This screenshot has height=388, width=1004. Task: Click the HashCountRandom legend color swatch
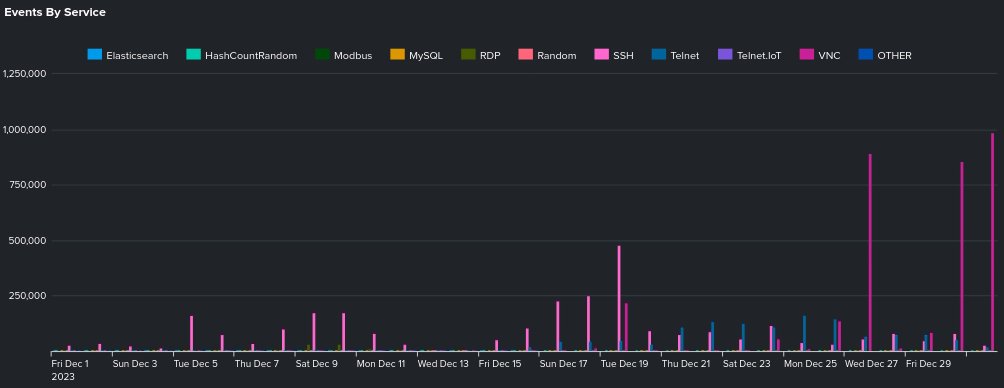(x=193, y=55)
